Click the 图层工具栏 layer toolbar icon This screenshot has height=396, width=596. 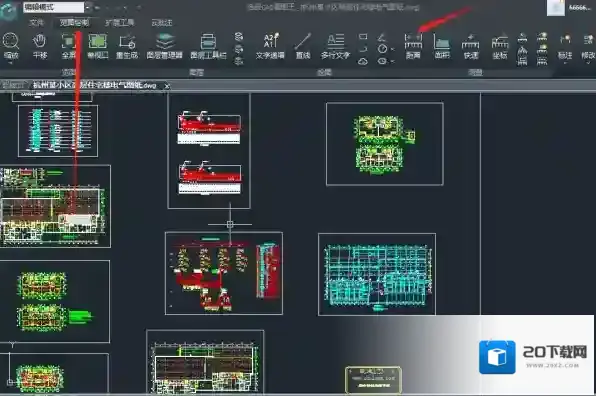pyautogui.click(x=208, y=46)
